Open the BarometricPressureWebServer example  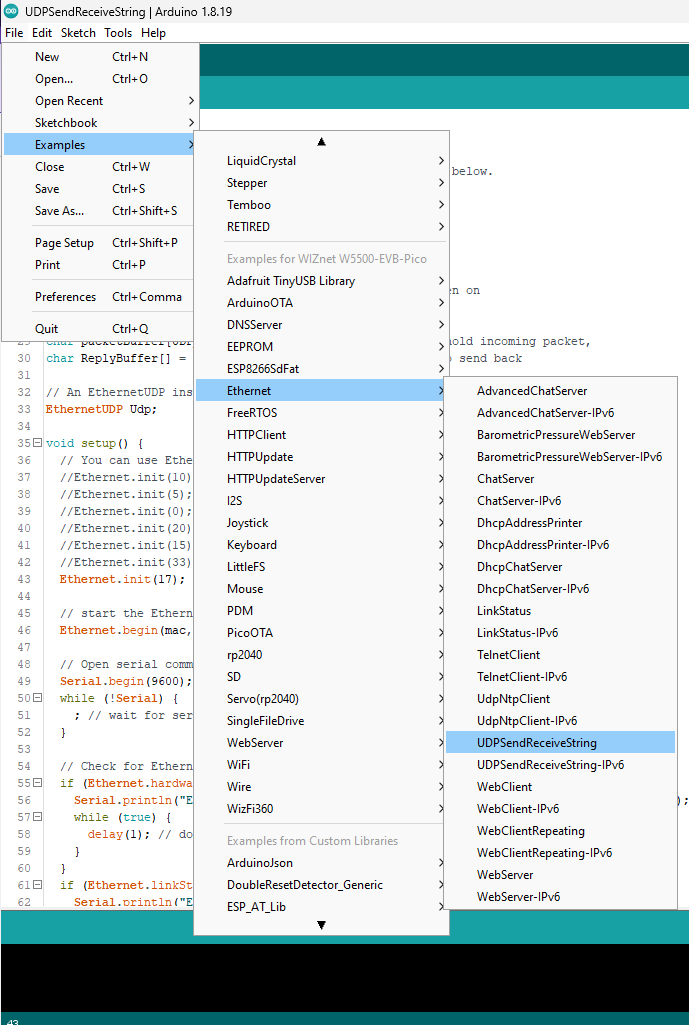pos(560,435)
